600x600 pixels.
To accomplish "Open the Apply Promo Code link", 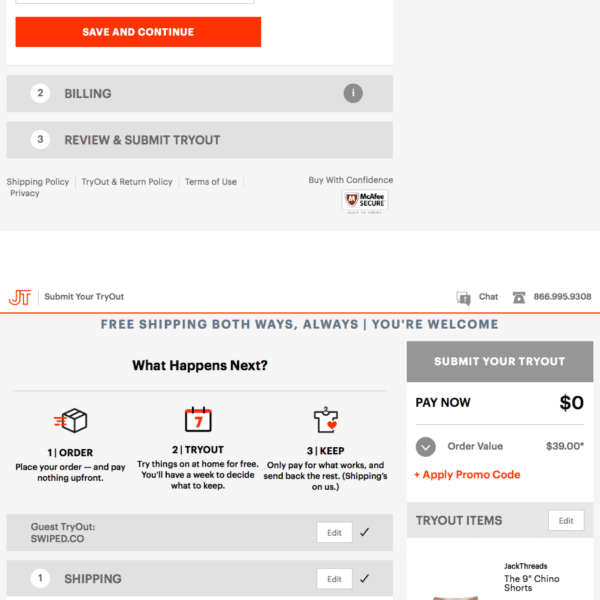I will pos(467,475).
